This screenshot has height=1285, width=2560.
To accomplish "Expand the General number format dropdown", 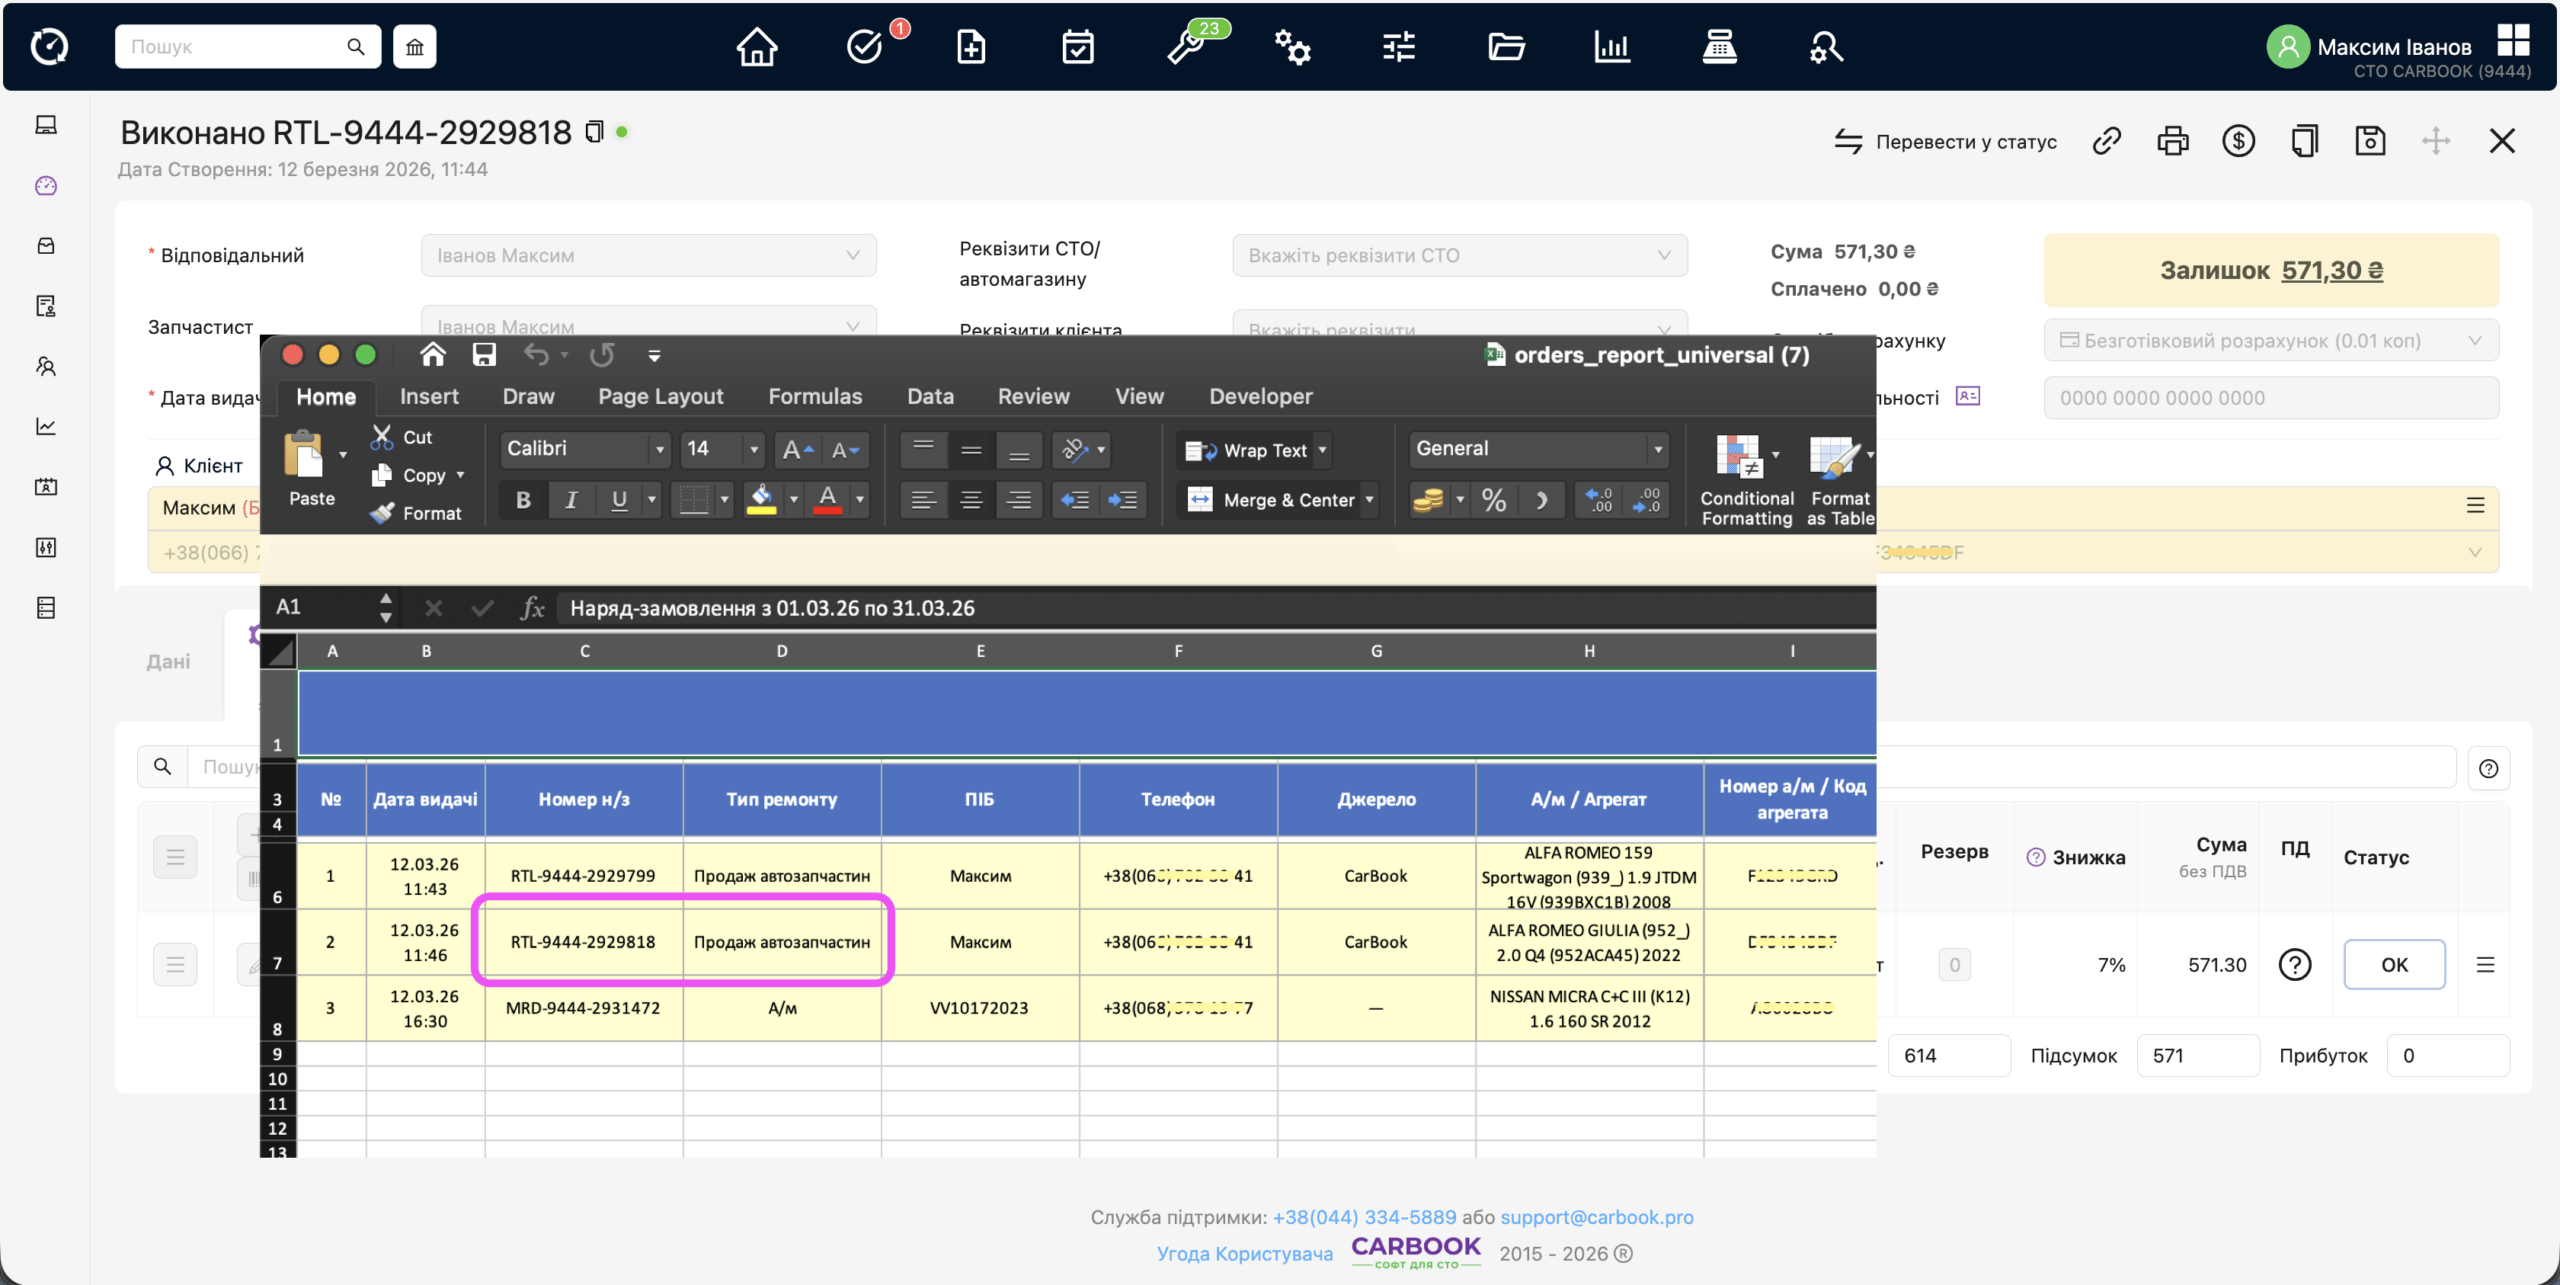I will pyautogui.click(x=1657, y=450).
